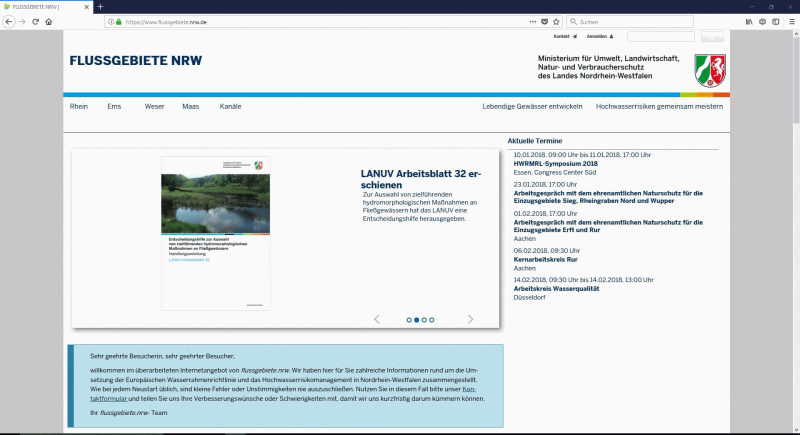800x435 pixels.
Task: Go to the browser Home page
Action: (48, 22)
